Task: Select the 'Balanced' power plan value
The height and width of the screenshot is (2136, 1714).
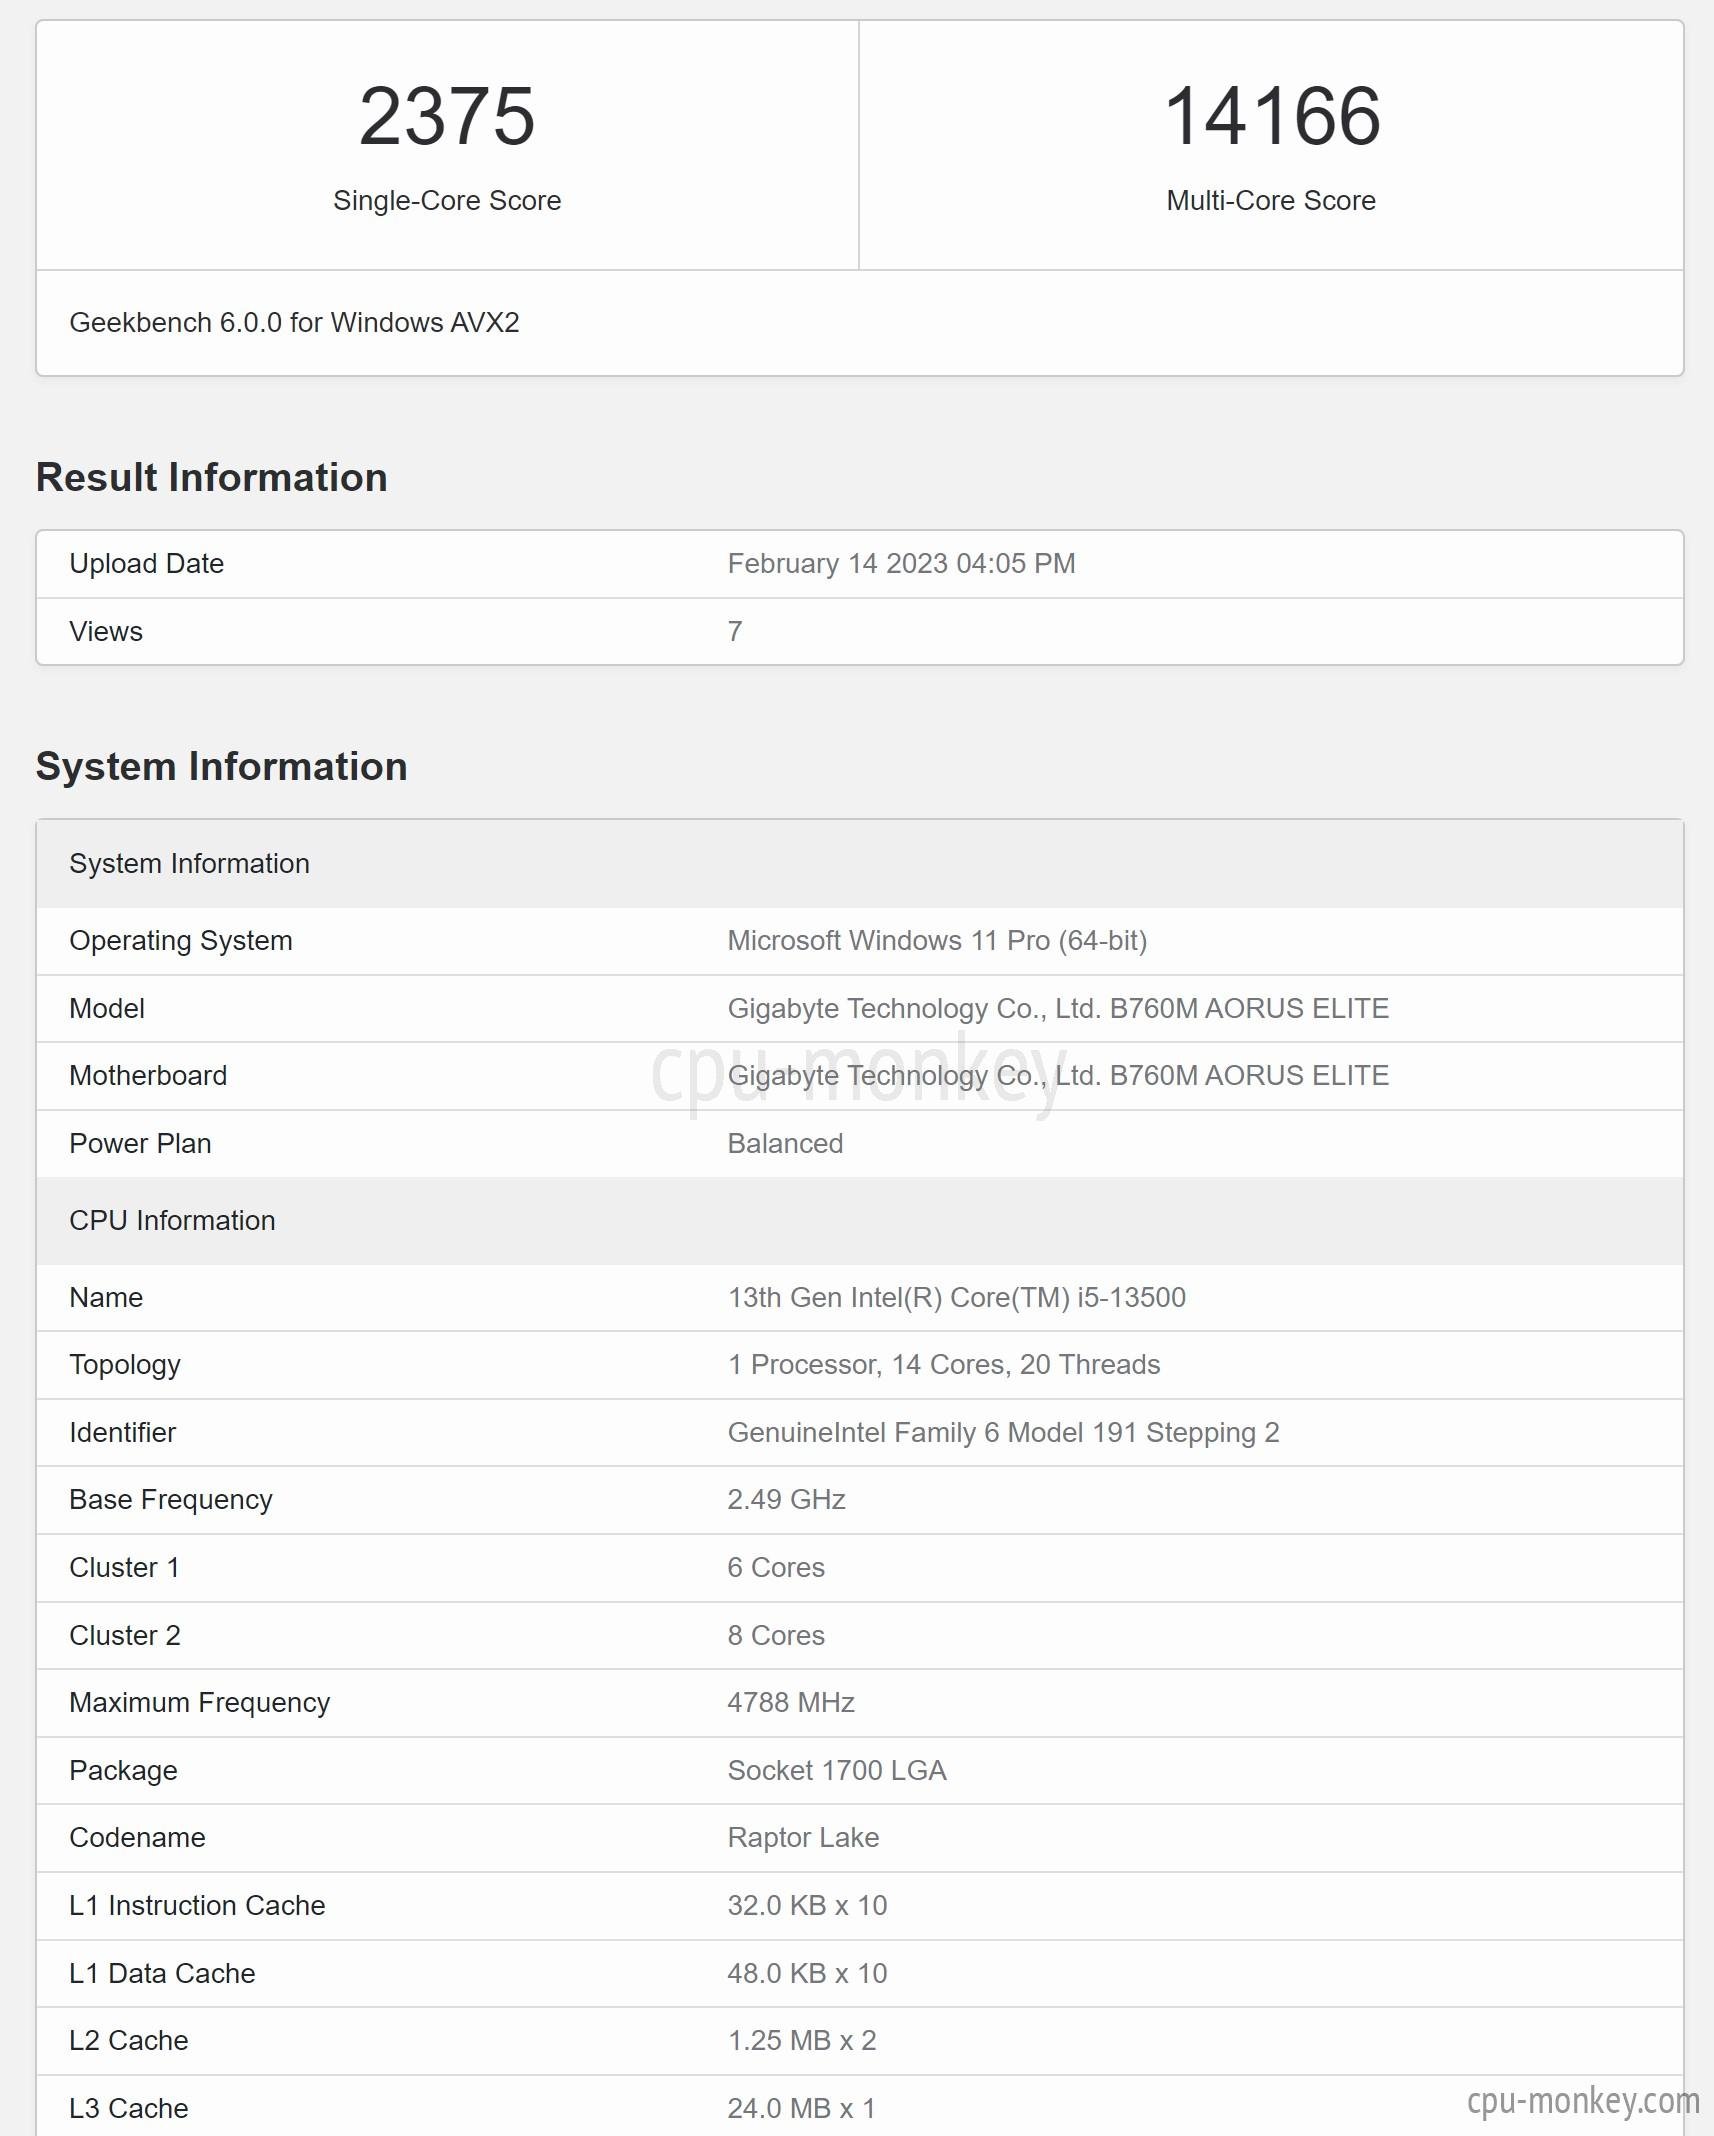Action: pos(785,1143)
